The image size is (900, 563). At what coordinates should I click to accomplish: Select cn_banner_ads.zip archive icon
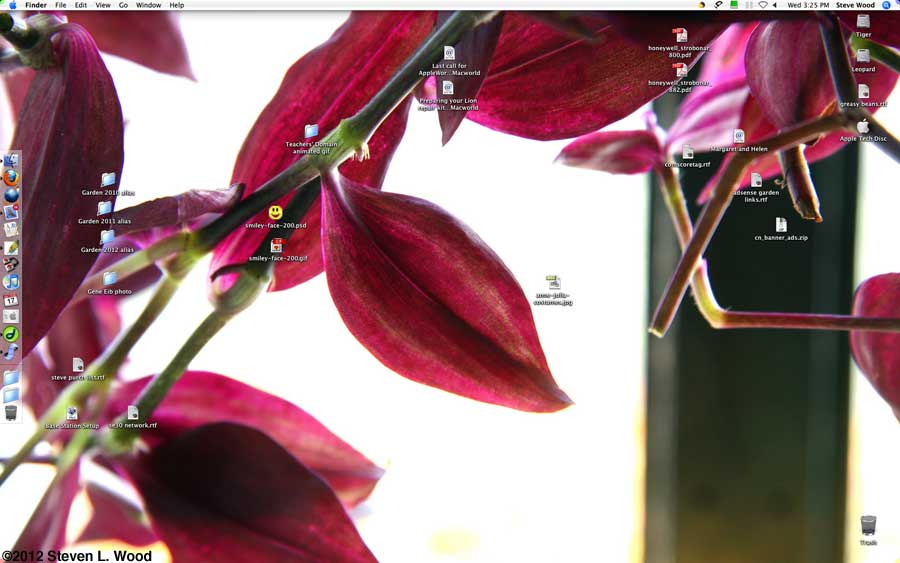(x=781, y=224)
